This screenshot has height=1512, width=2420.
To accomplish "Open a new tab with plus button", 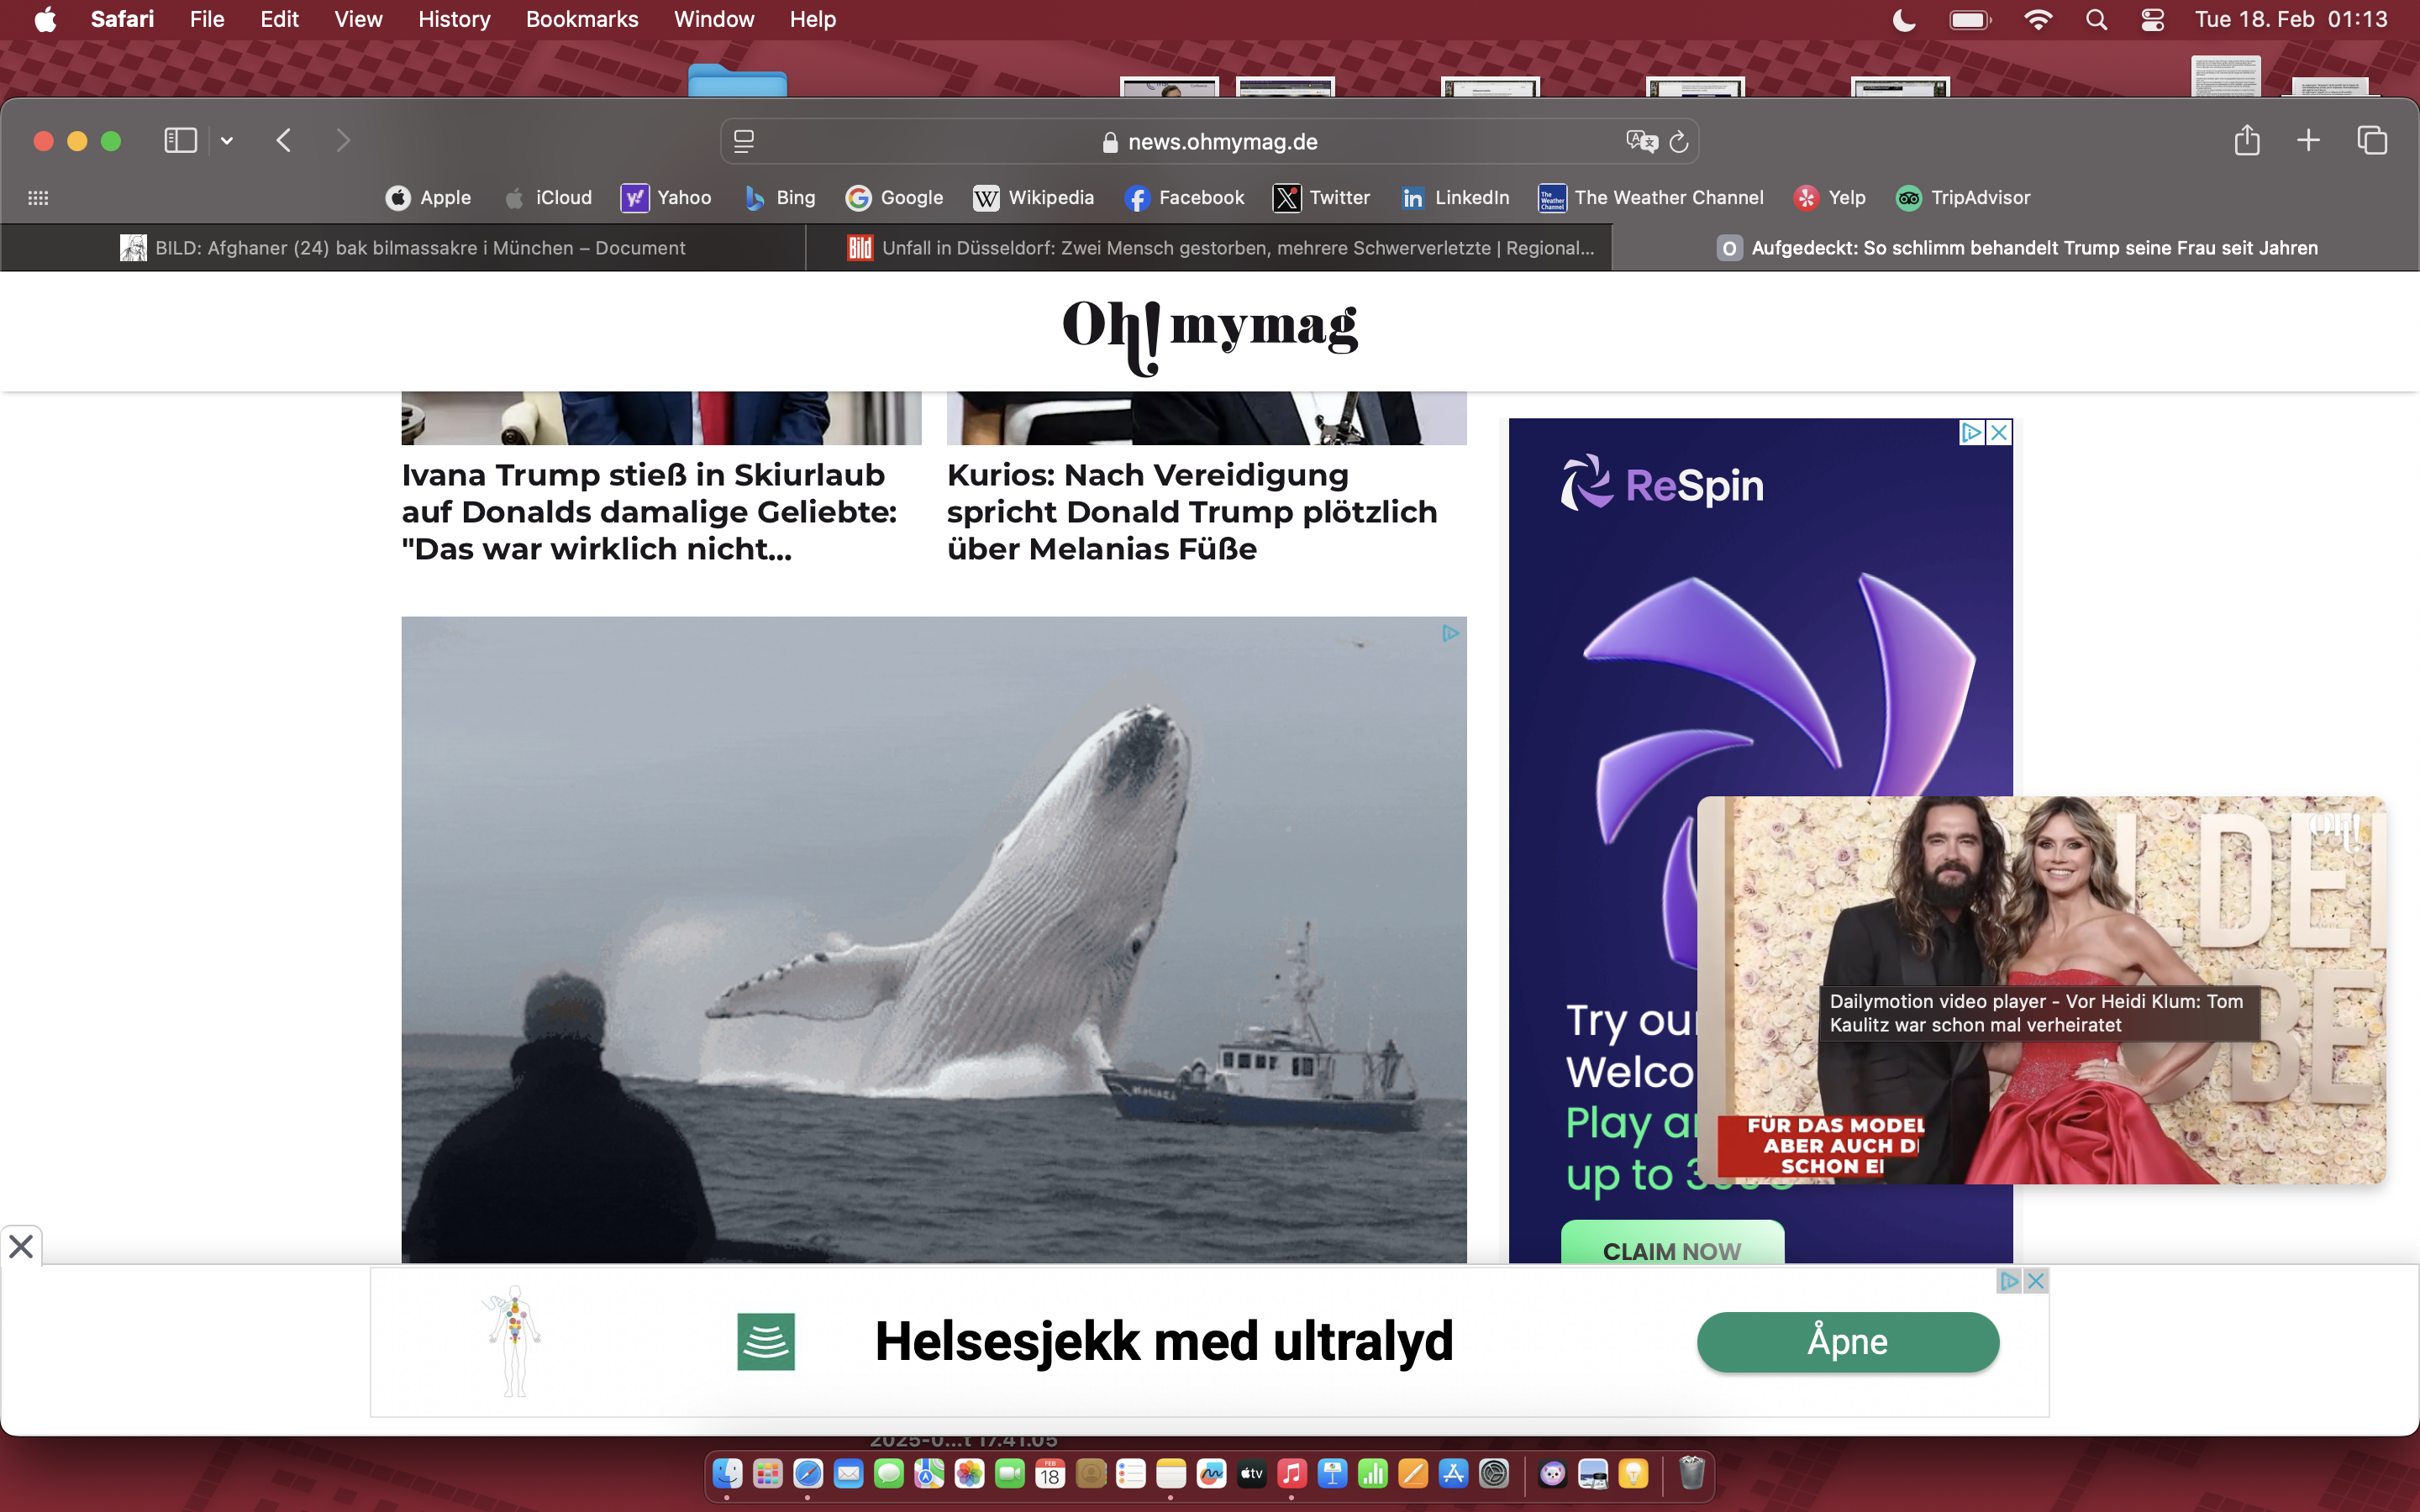I will (x=2308, y=140).
